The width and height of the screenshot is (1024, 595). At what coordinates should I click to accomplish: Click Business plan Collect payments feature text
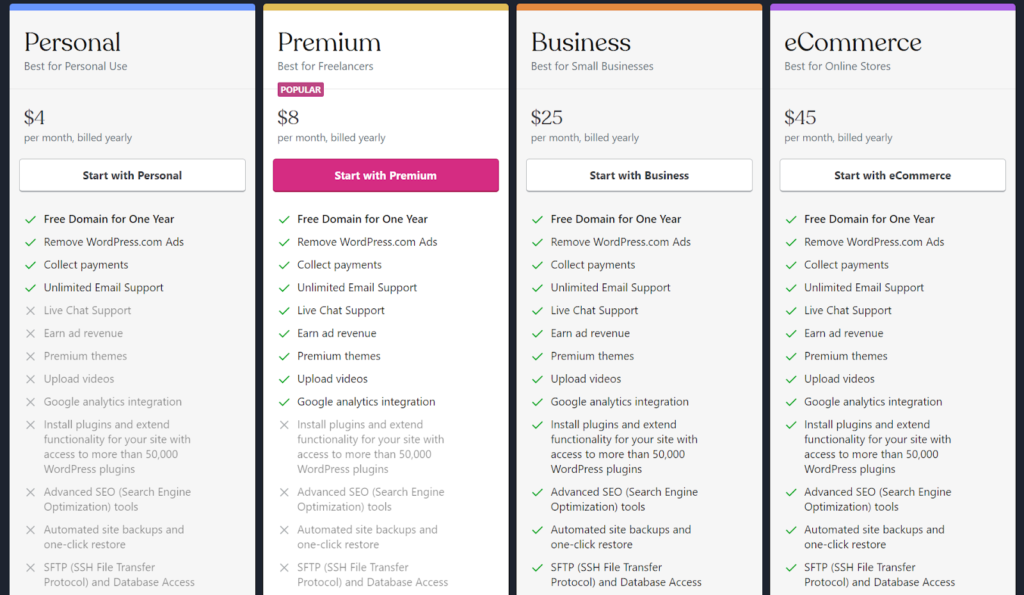592,265
